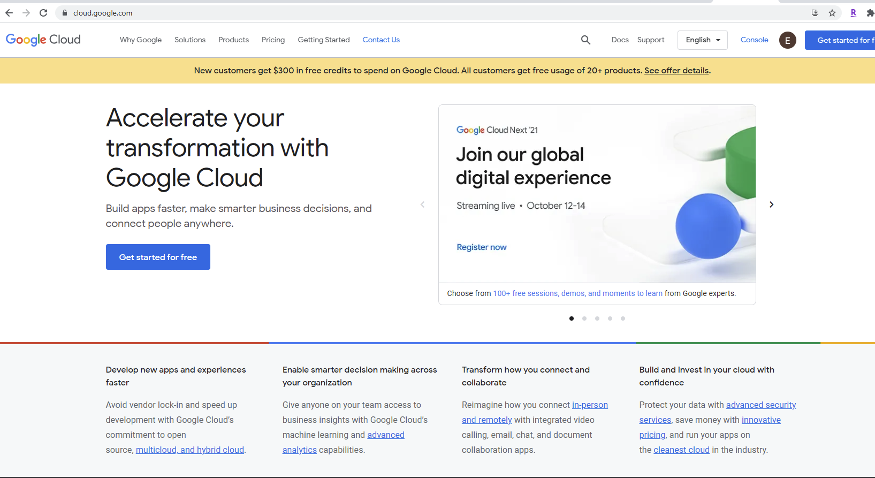Image resolution: width=875 pixels, height=478 pixels.
Task: Click the 'Join our global digital experience' title
Action: point(533,166)
